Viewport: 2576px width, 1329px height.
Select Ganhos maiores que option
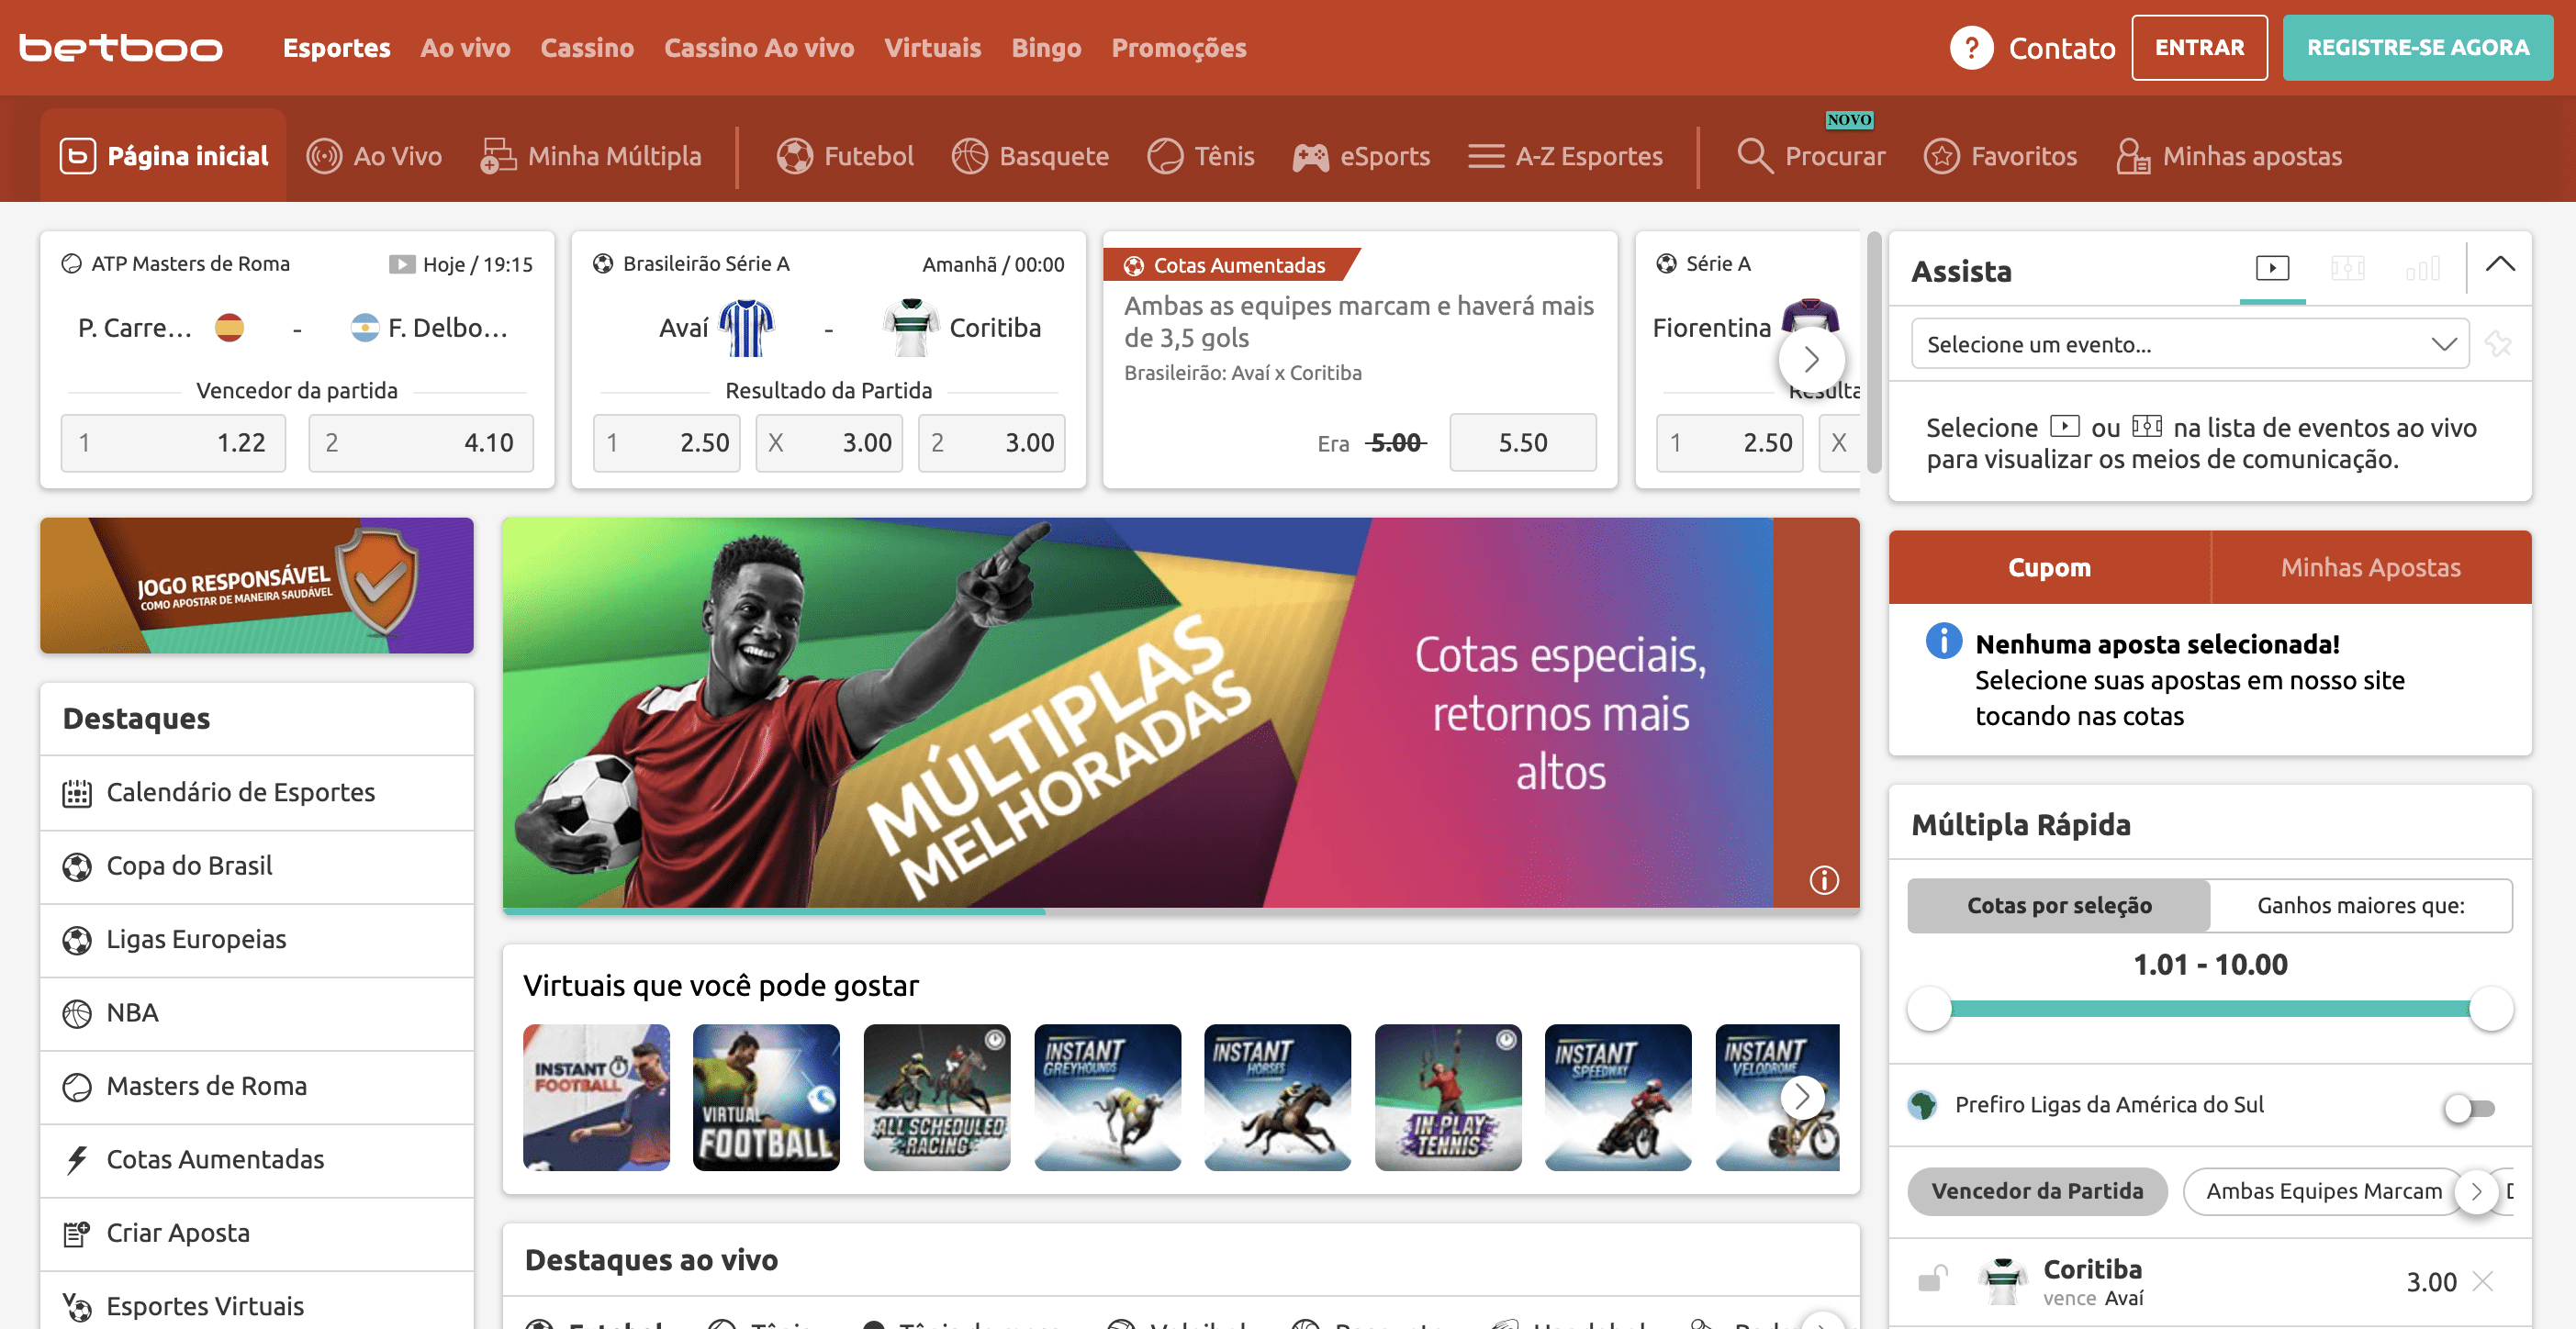click(x=2360, y=905)
